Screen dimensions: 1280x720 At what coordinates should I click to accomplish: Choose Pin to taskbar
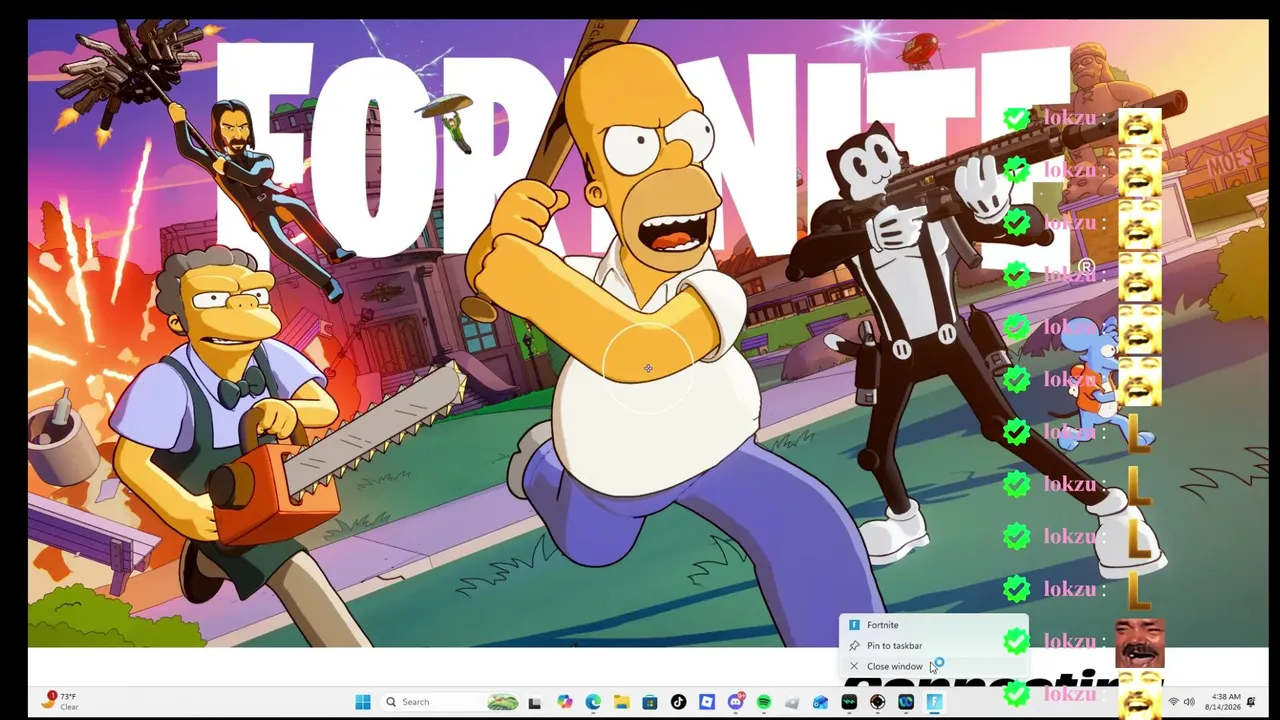tap(933, 646)
